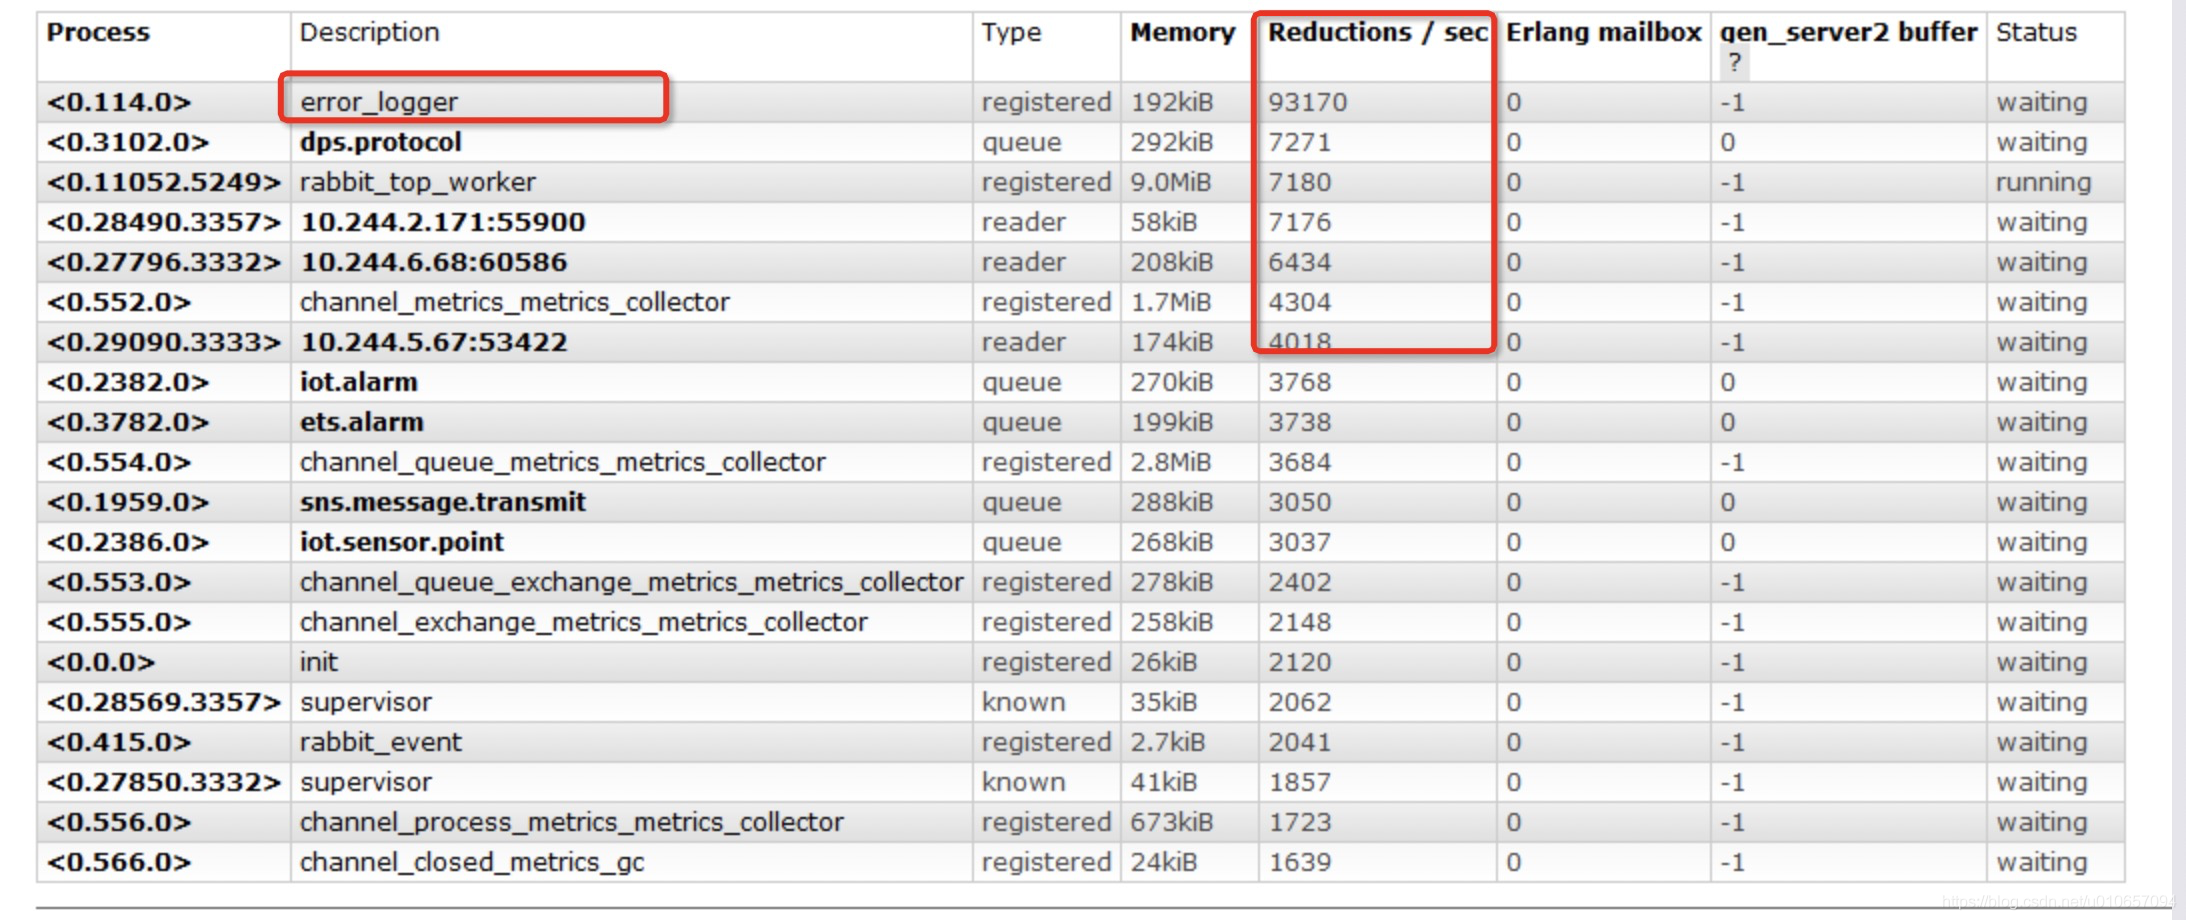Image resolution: width=2186 pixels, height=920 pixels.
Task: Open process <0.415.0> details
Action: click(x=119, y=742)
